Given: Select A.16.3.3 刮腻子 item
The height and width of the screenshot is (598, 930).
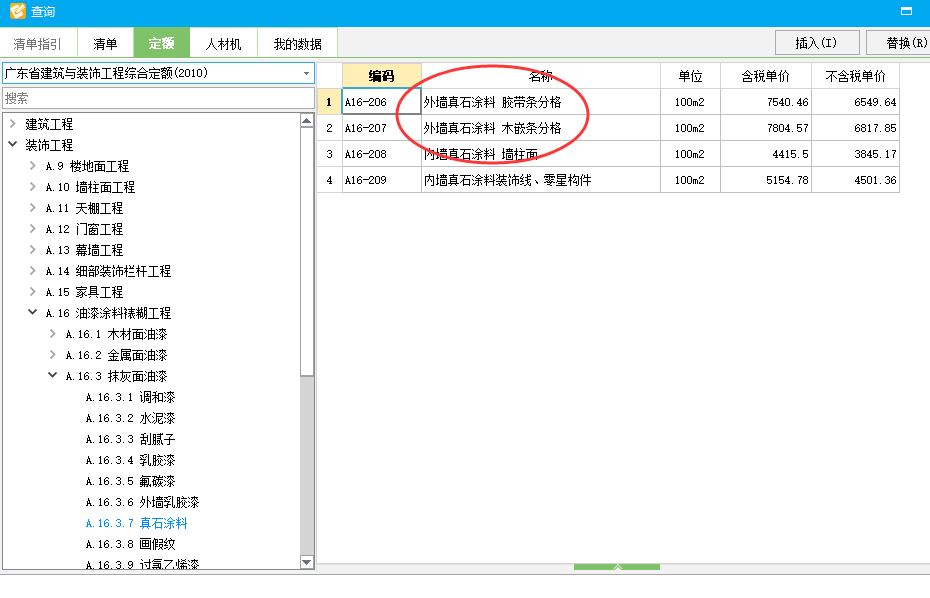Looking at the screenshot, I should click(130, 439).
